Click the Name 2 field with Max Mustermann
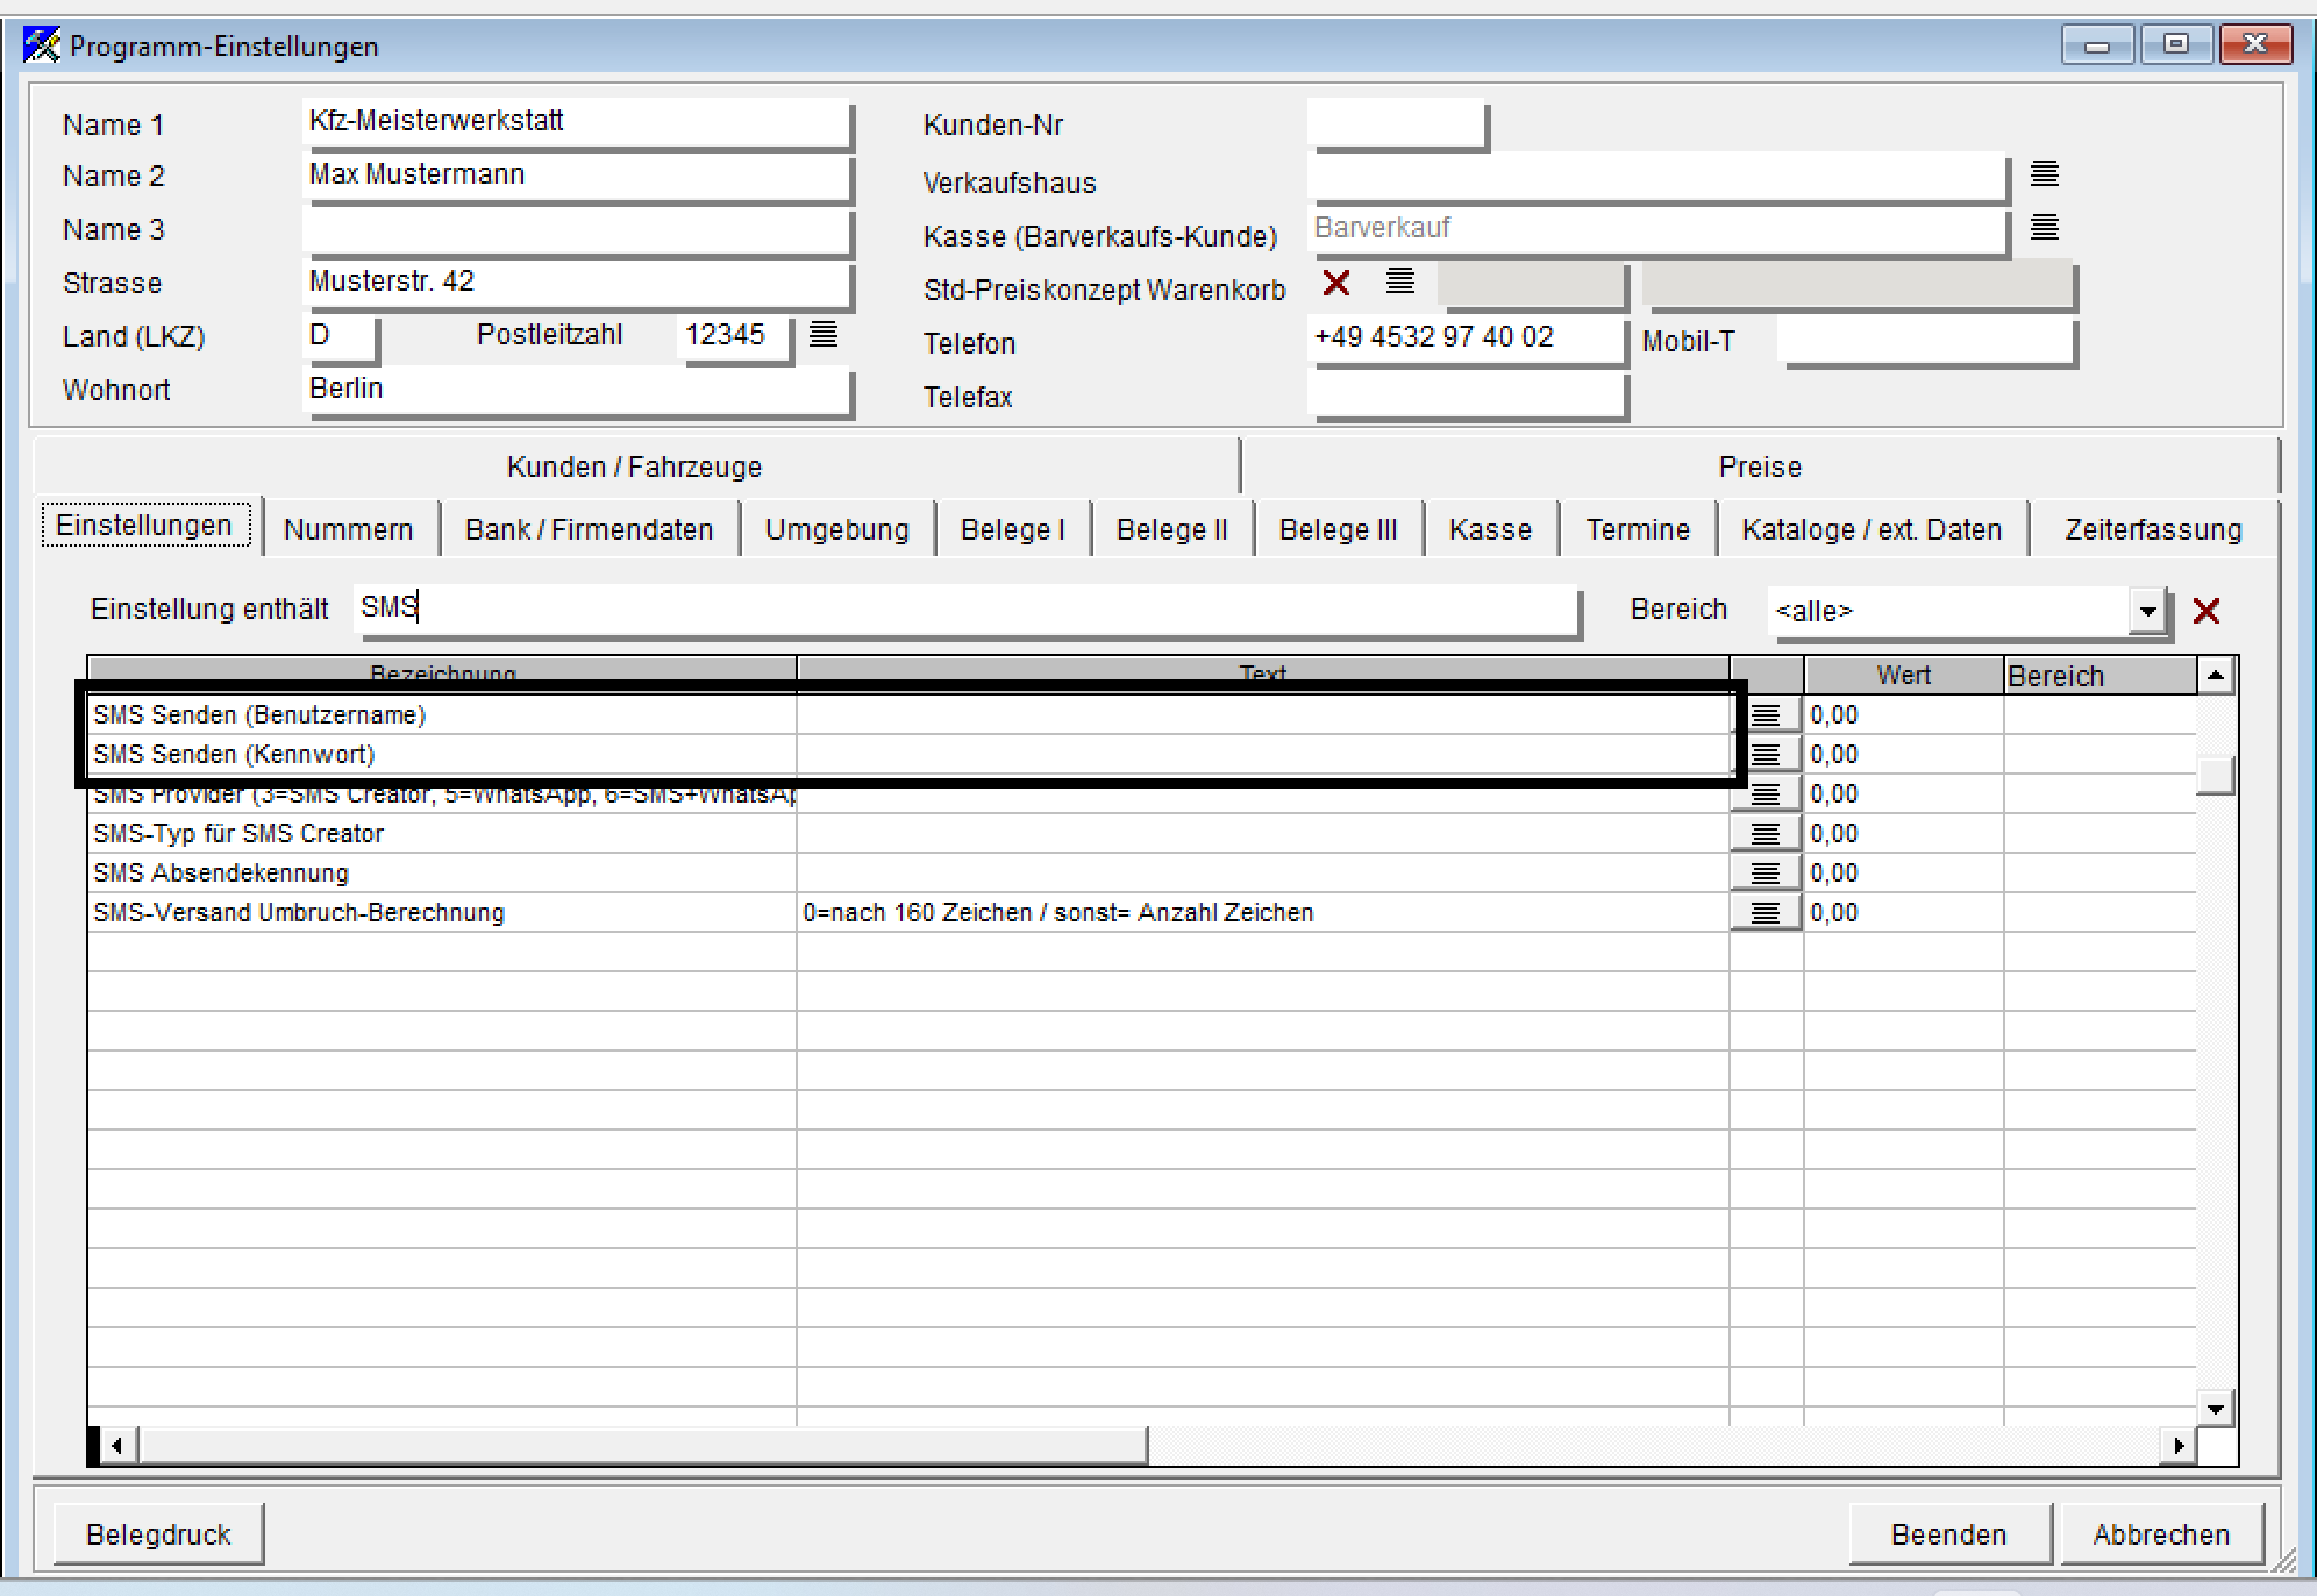This screenshot has height=1596, width=2317. tap(576, 176)
